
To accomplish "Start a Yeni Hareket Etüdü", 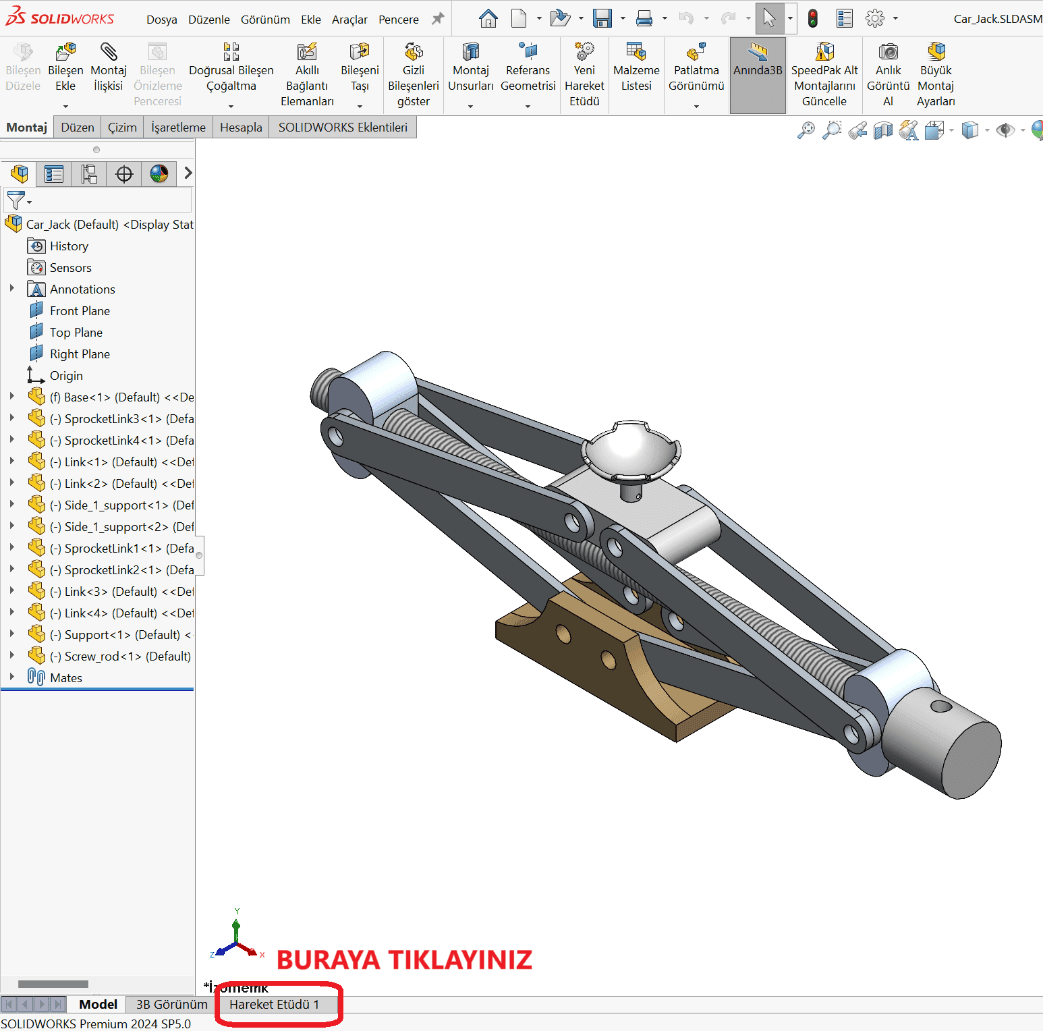I will point(584,53).
